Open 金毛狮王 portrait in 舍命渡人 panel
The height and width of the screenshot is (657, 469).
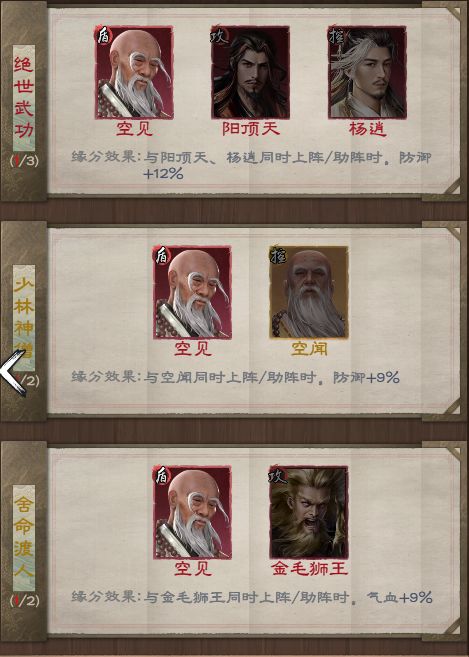point(309,512)
